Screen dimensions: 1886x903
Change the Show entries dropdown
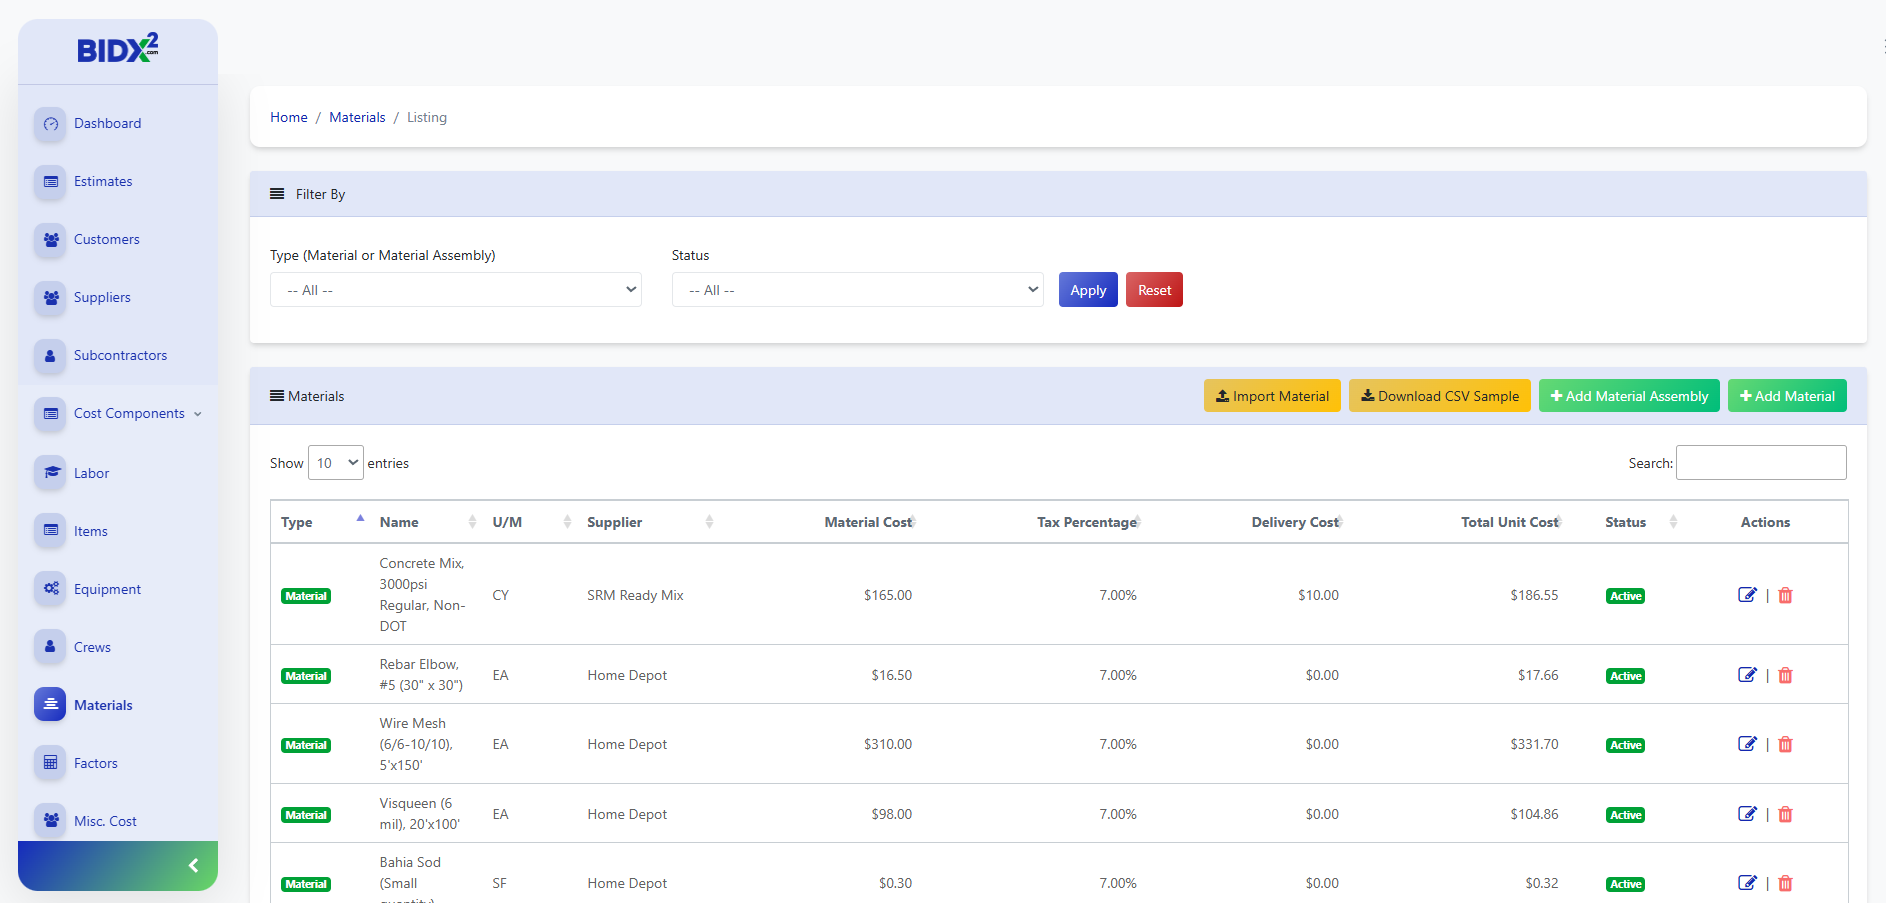tap(335, 462)
